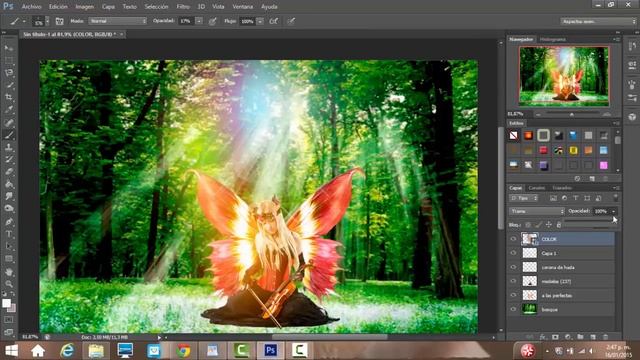Open the layer style fx menu
640x360 pixels.
tap(542, 337)
